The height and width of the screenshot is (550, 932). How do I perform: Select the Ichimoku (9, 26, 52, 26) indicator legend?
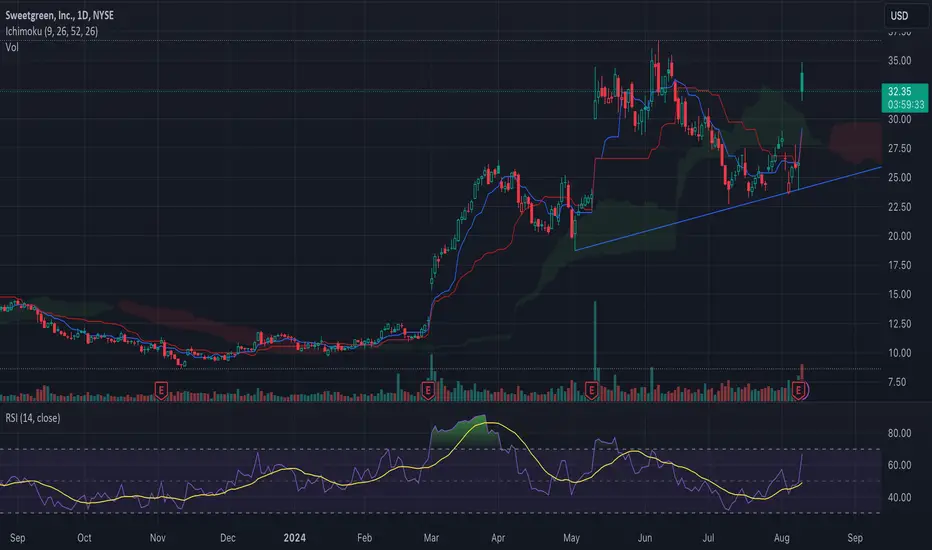52,31
